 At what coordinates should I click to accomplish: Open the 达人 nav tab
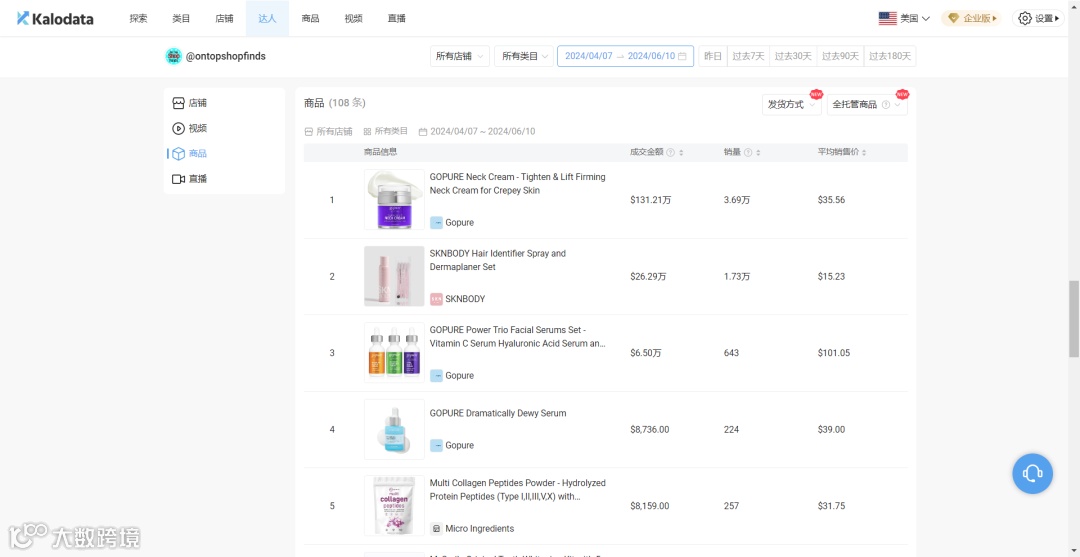(x=267, y=19)
